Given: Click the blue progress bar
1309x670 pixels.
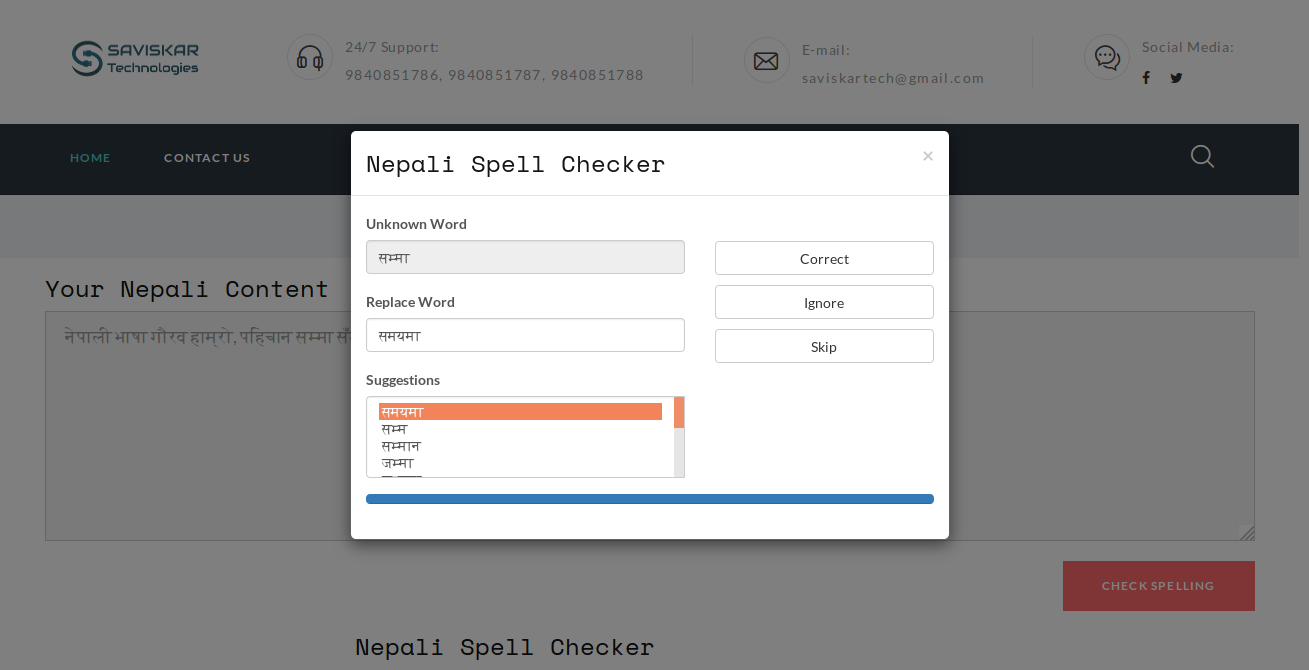Looking at the screenshot, I should pyautogui.click(x=650, y=498).
